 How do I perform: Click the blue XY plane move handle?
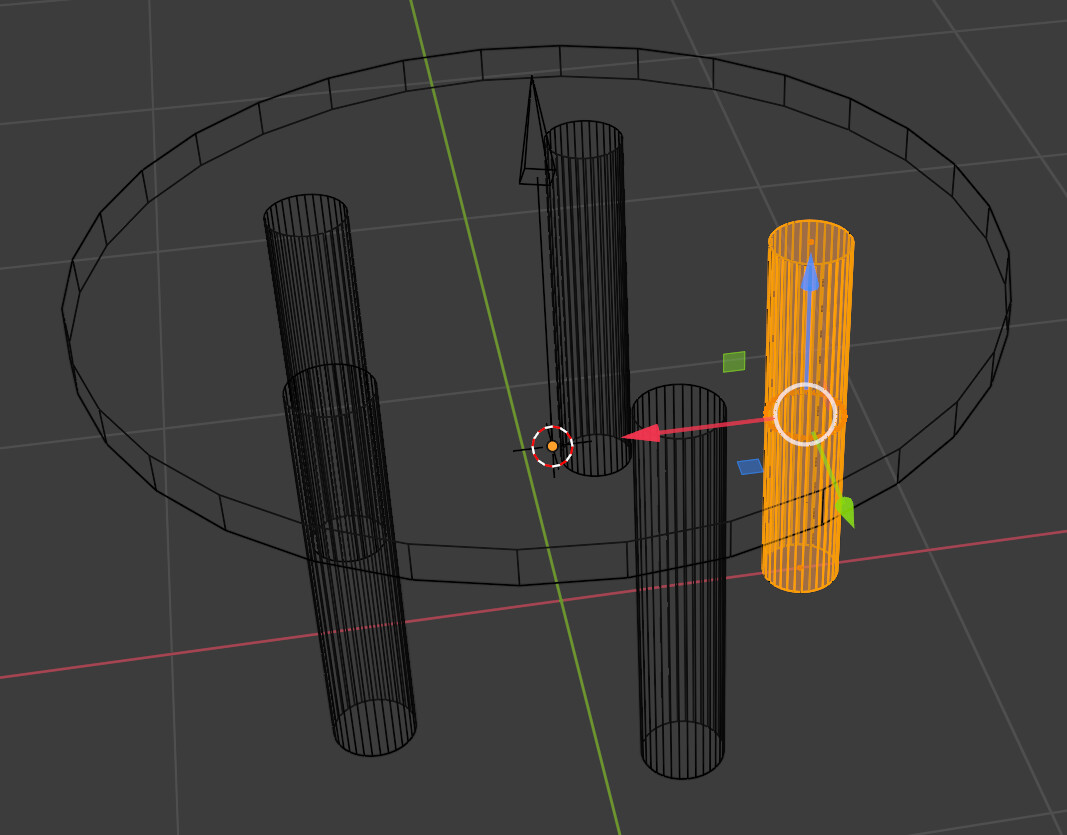point(750,467)
